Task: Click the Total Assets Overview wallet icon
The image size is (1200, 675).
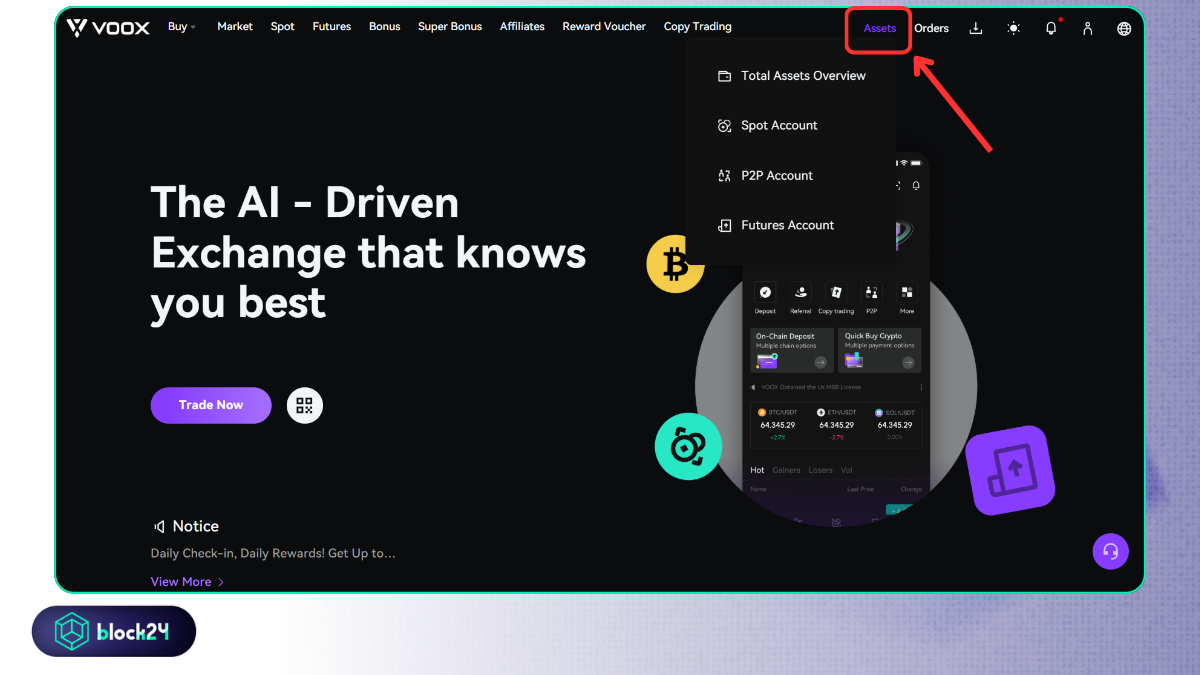Action: (x=725, y=76)
